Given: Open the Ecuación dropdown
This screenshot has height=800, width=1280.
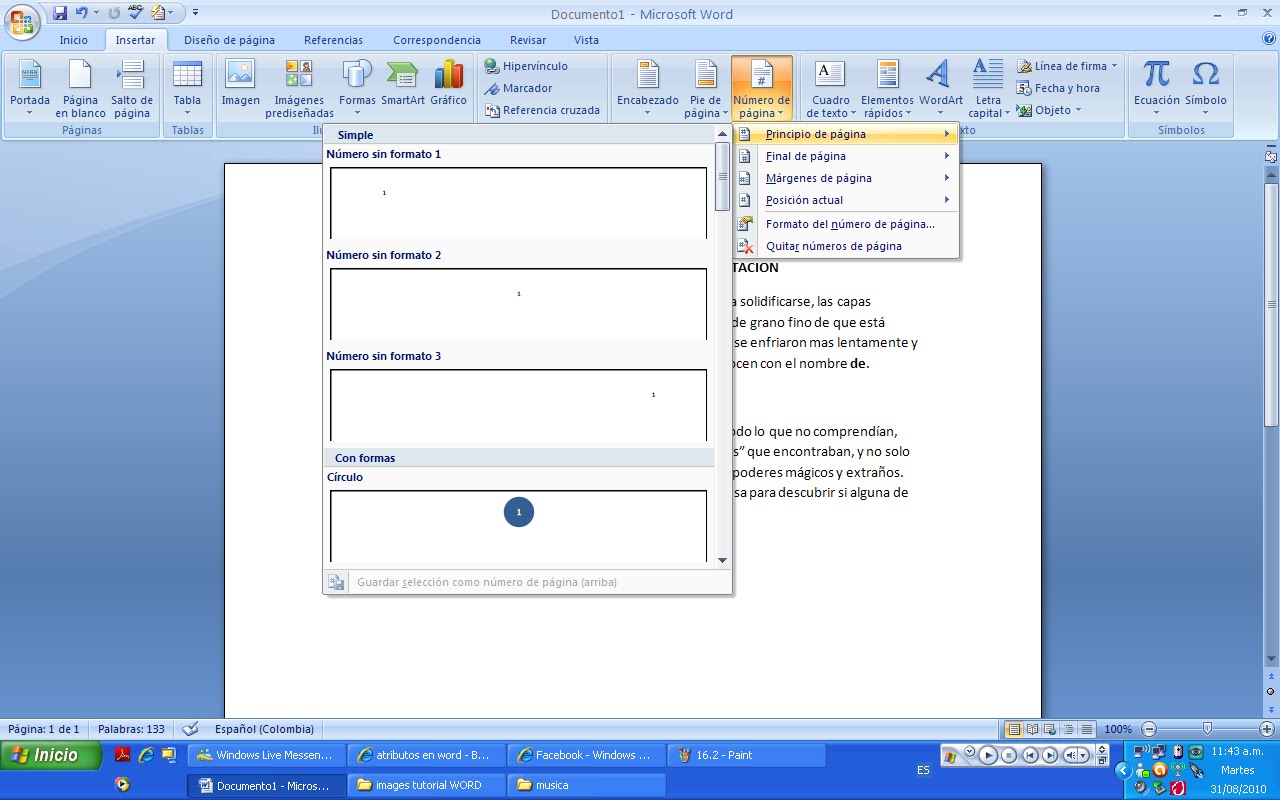Looking at the screenshot, I should tap(1157, 88).
